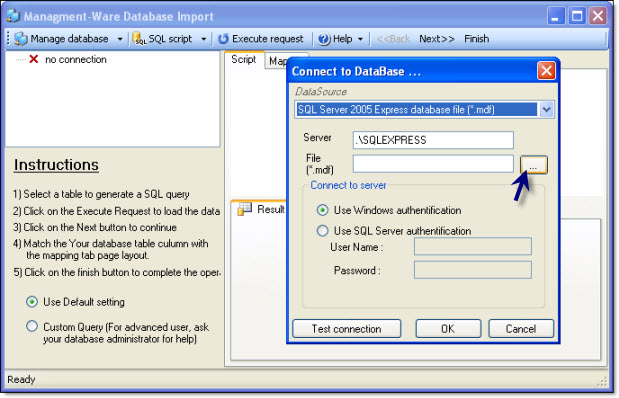
Task: Expand the Help dropdown arrow
Action: pos(360,39)
